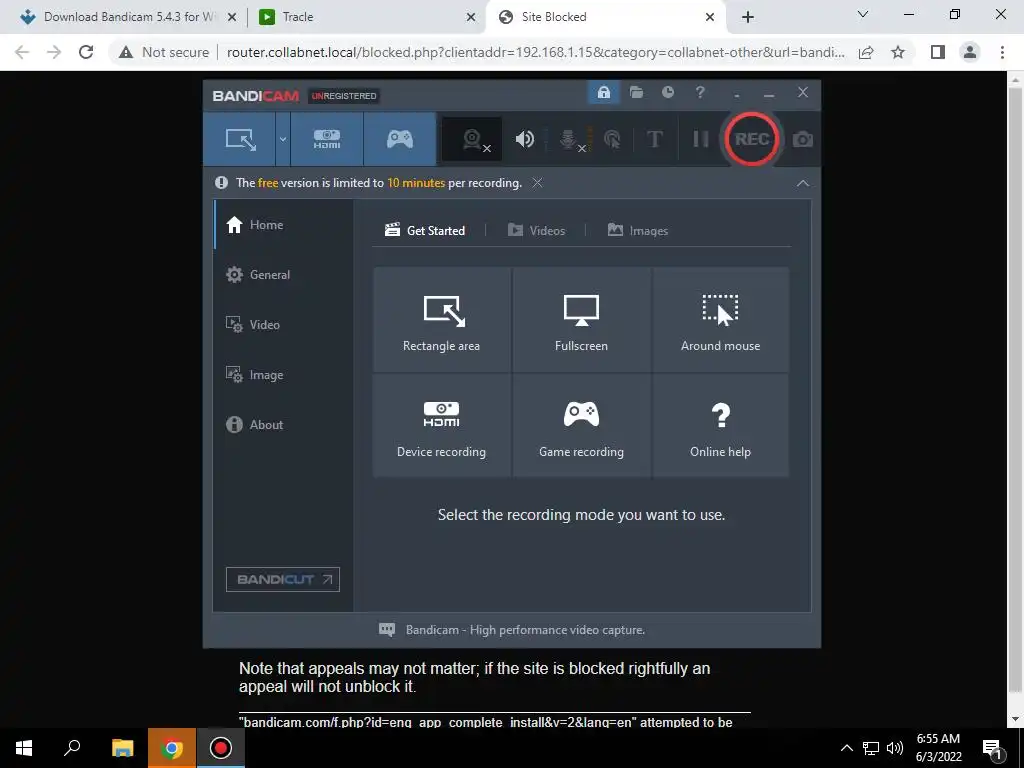Open File Explorer from taskbar
The height and width of the screenshot is (768, 1024).
122,748
